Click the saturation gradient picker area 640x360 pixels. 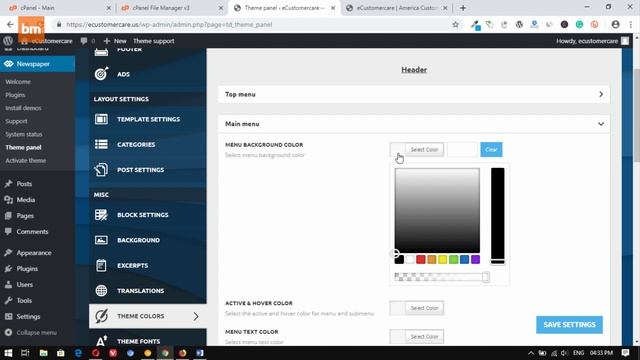coord(437,211)
